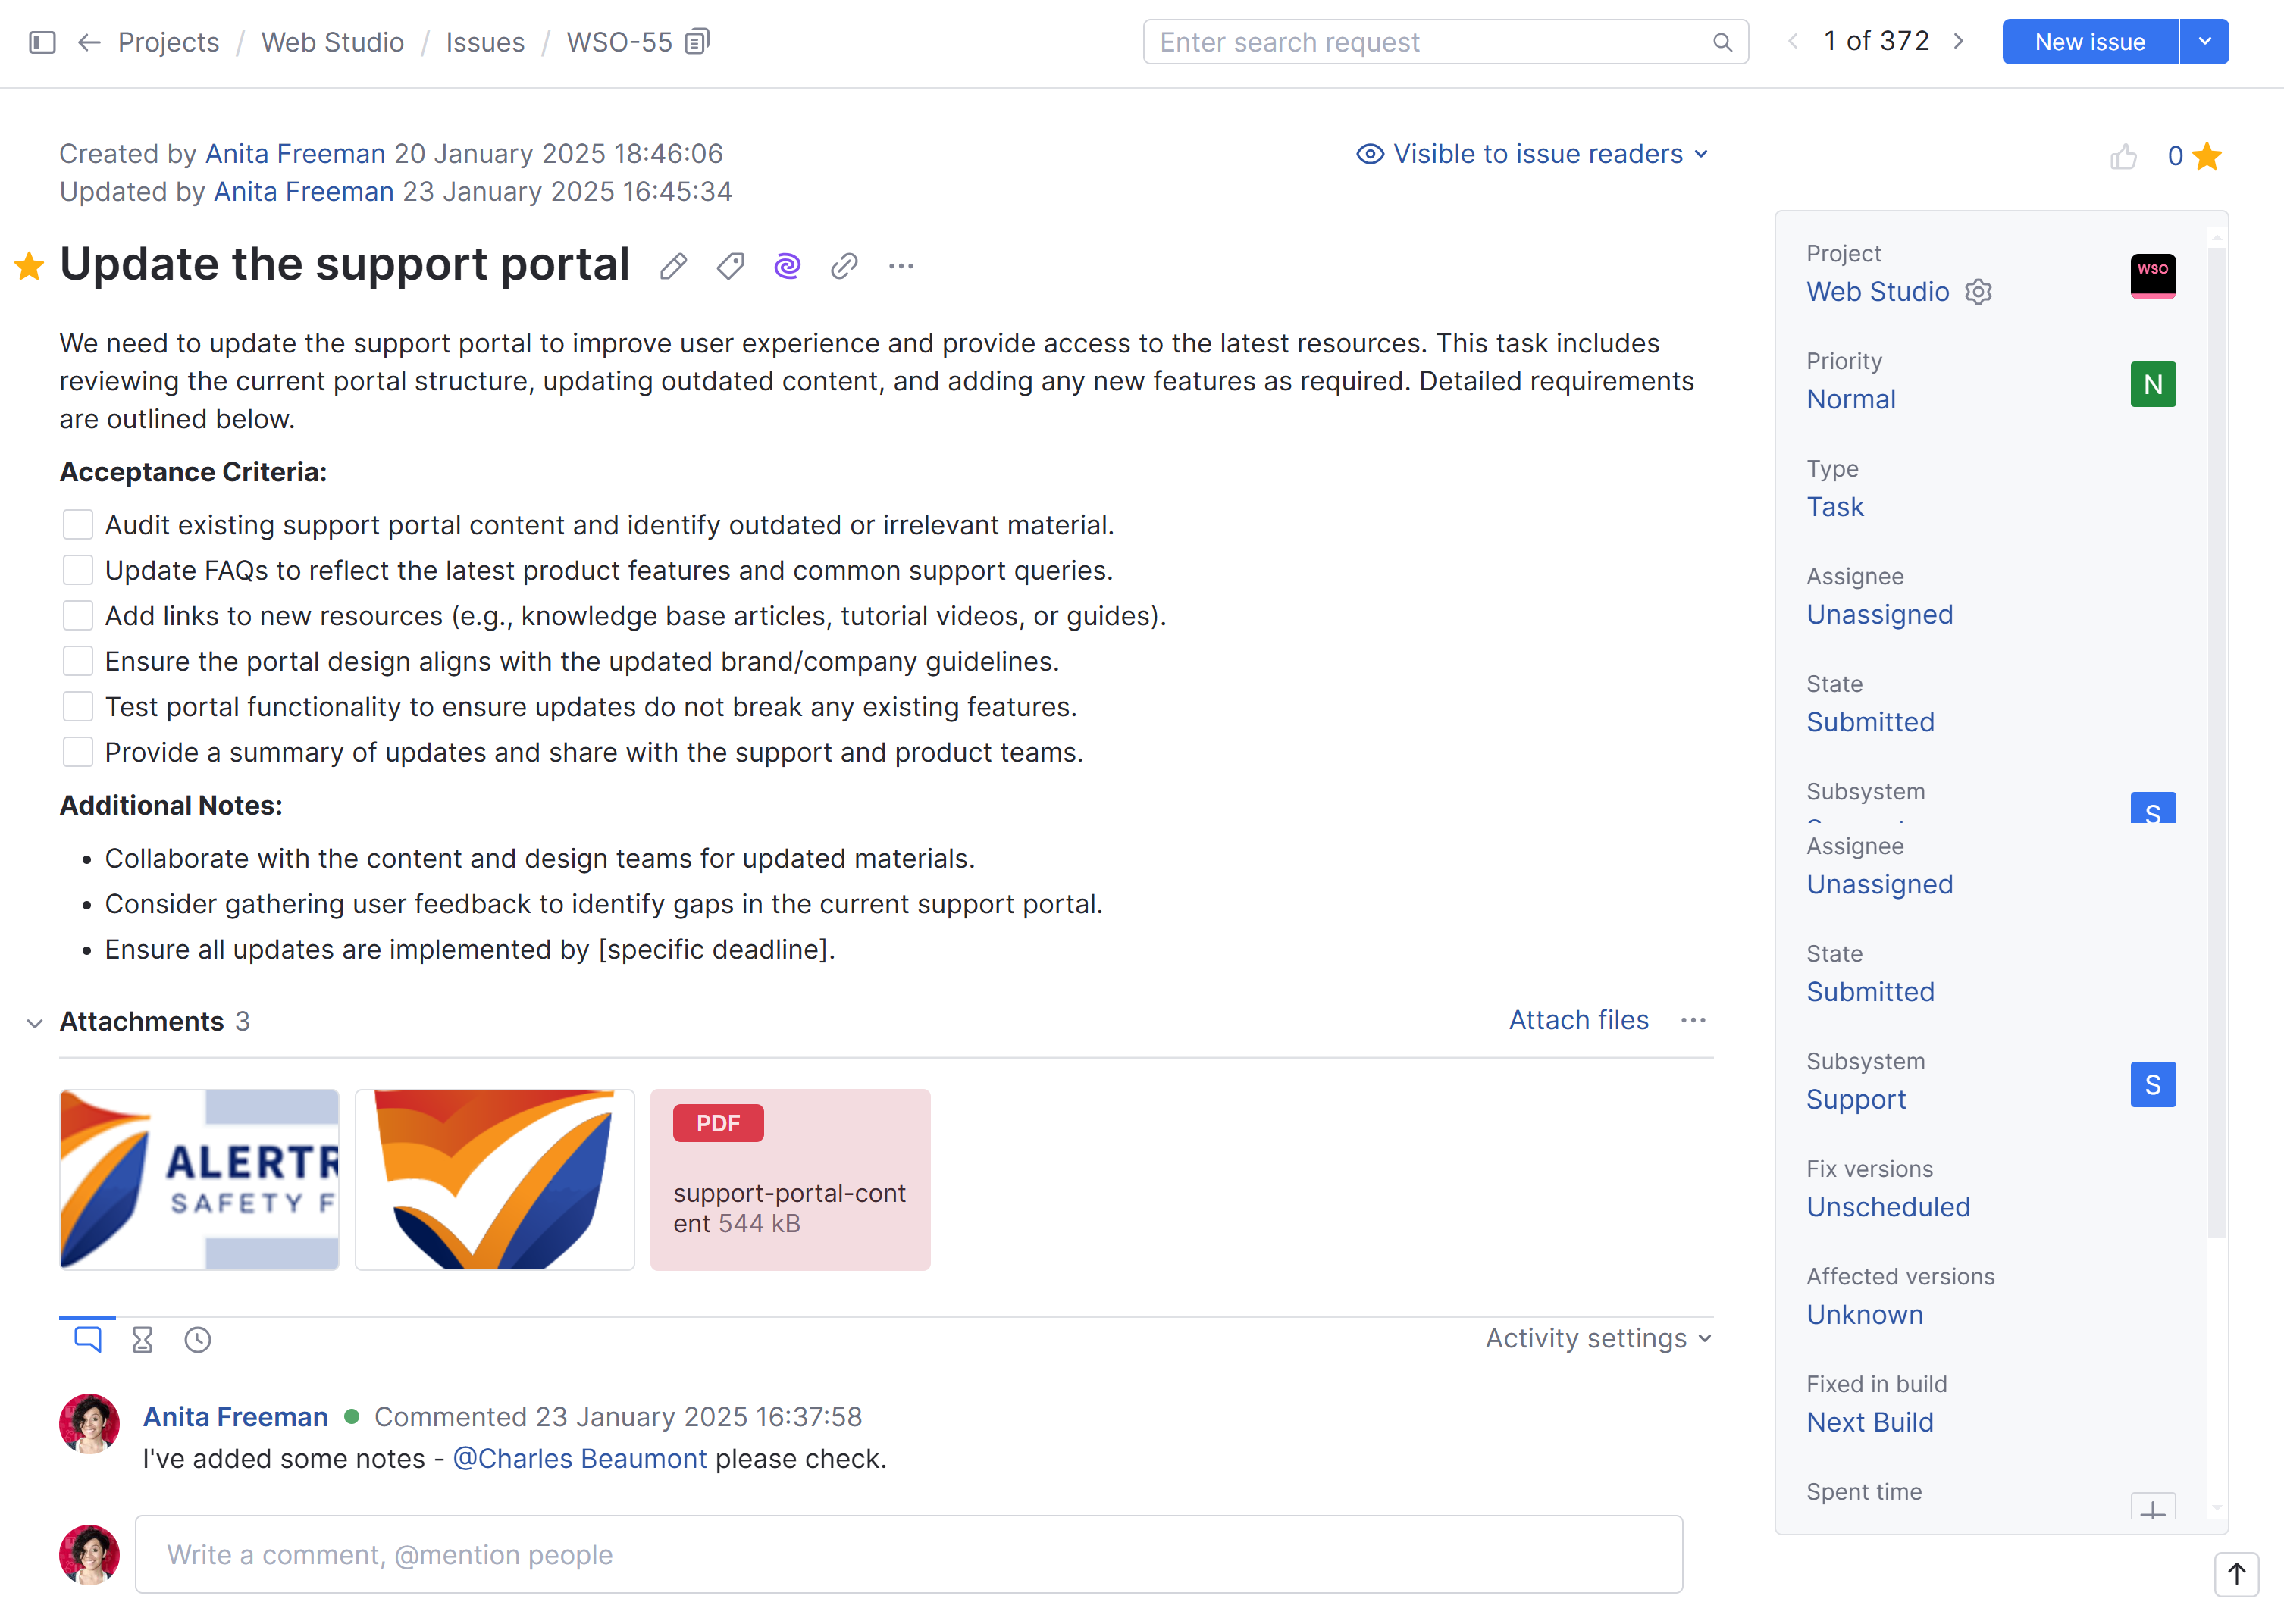
Task: Click the tag icon next to title
Action: point(730,266)
